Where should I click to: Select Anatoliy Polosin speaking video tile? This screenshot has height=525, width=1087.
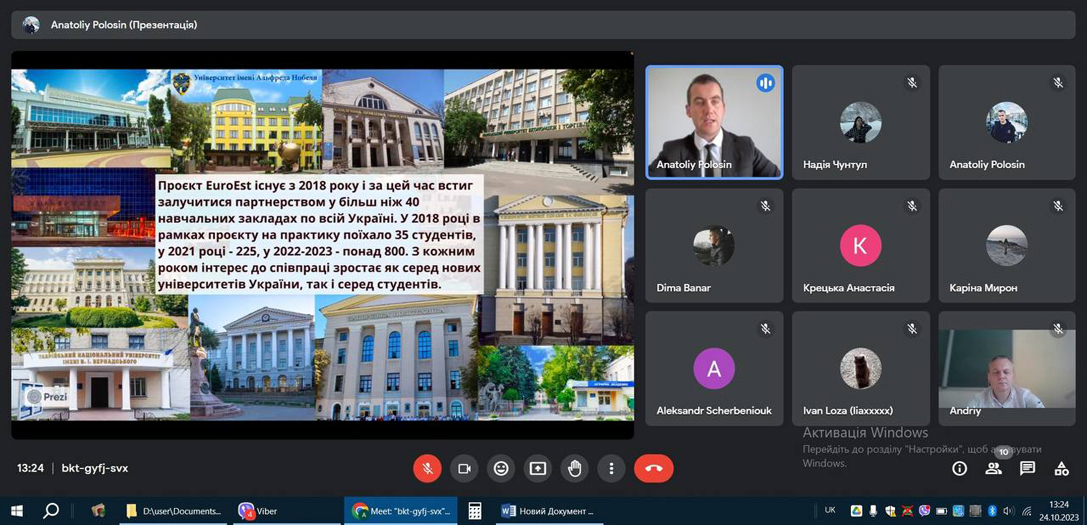pyautogui.click(x=715, y=123)
